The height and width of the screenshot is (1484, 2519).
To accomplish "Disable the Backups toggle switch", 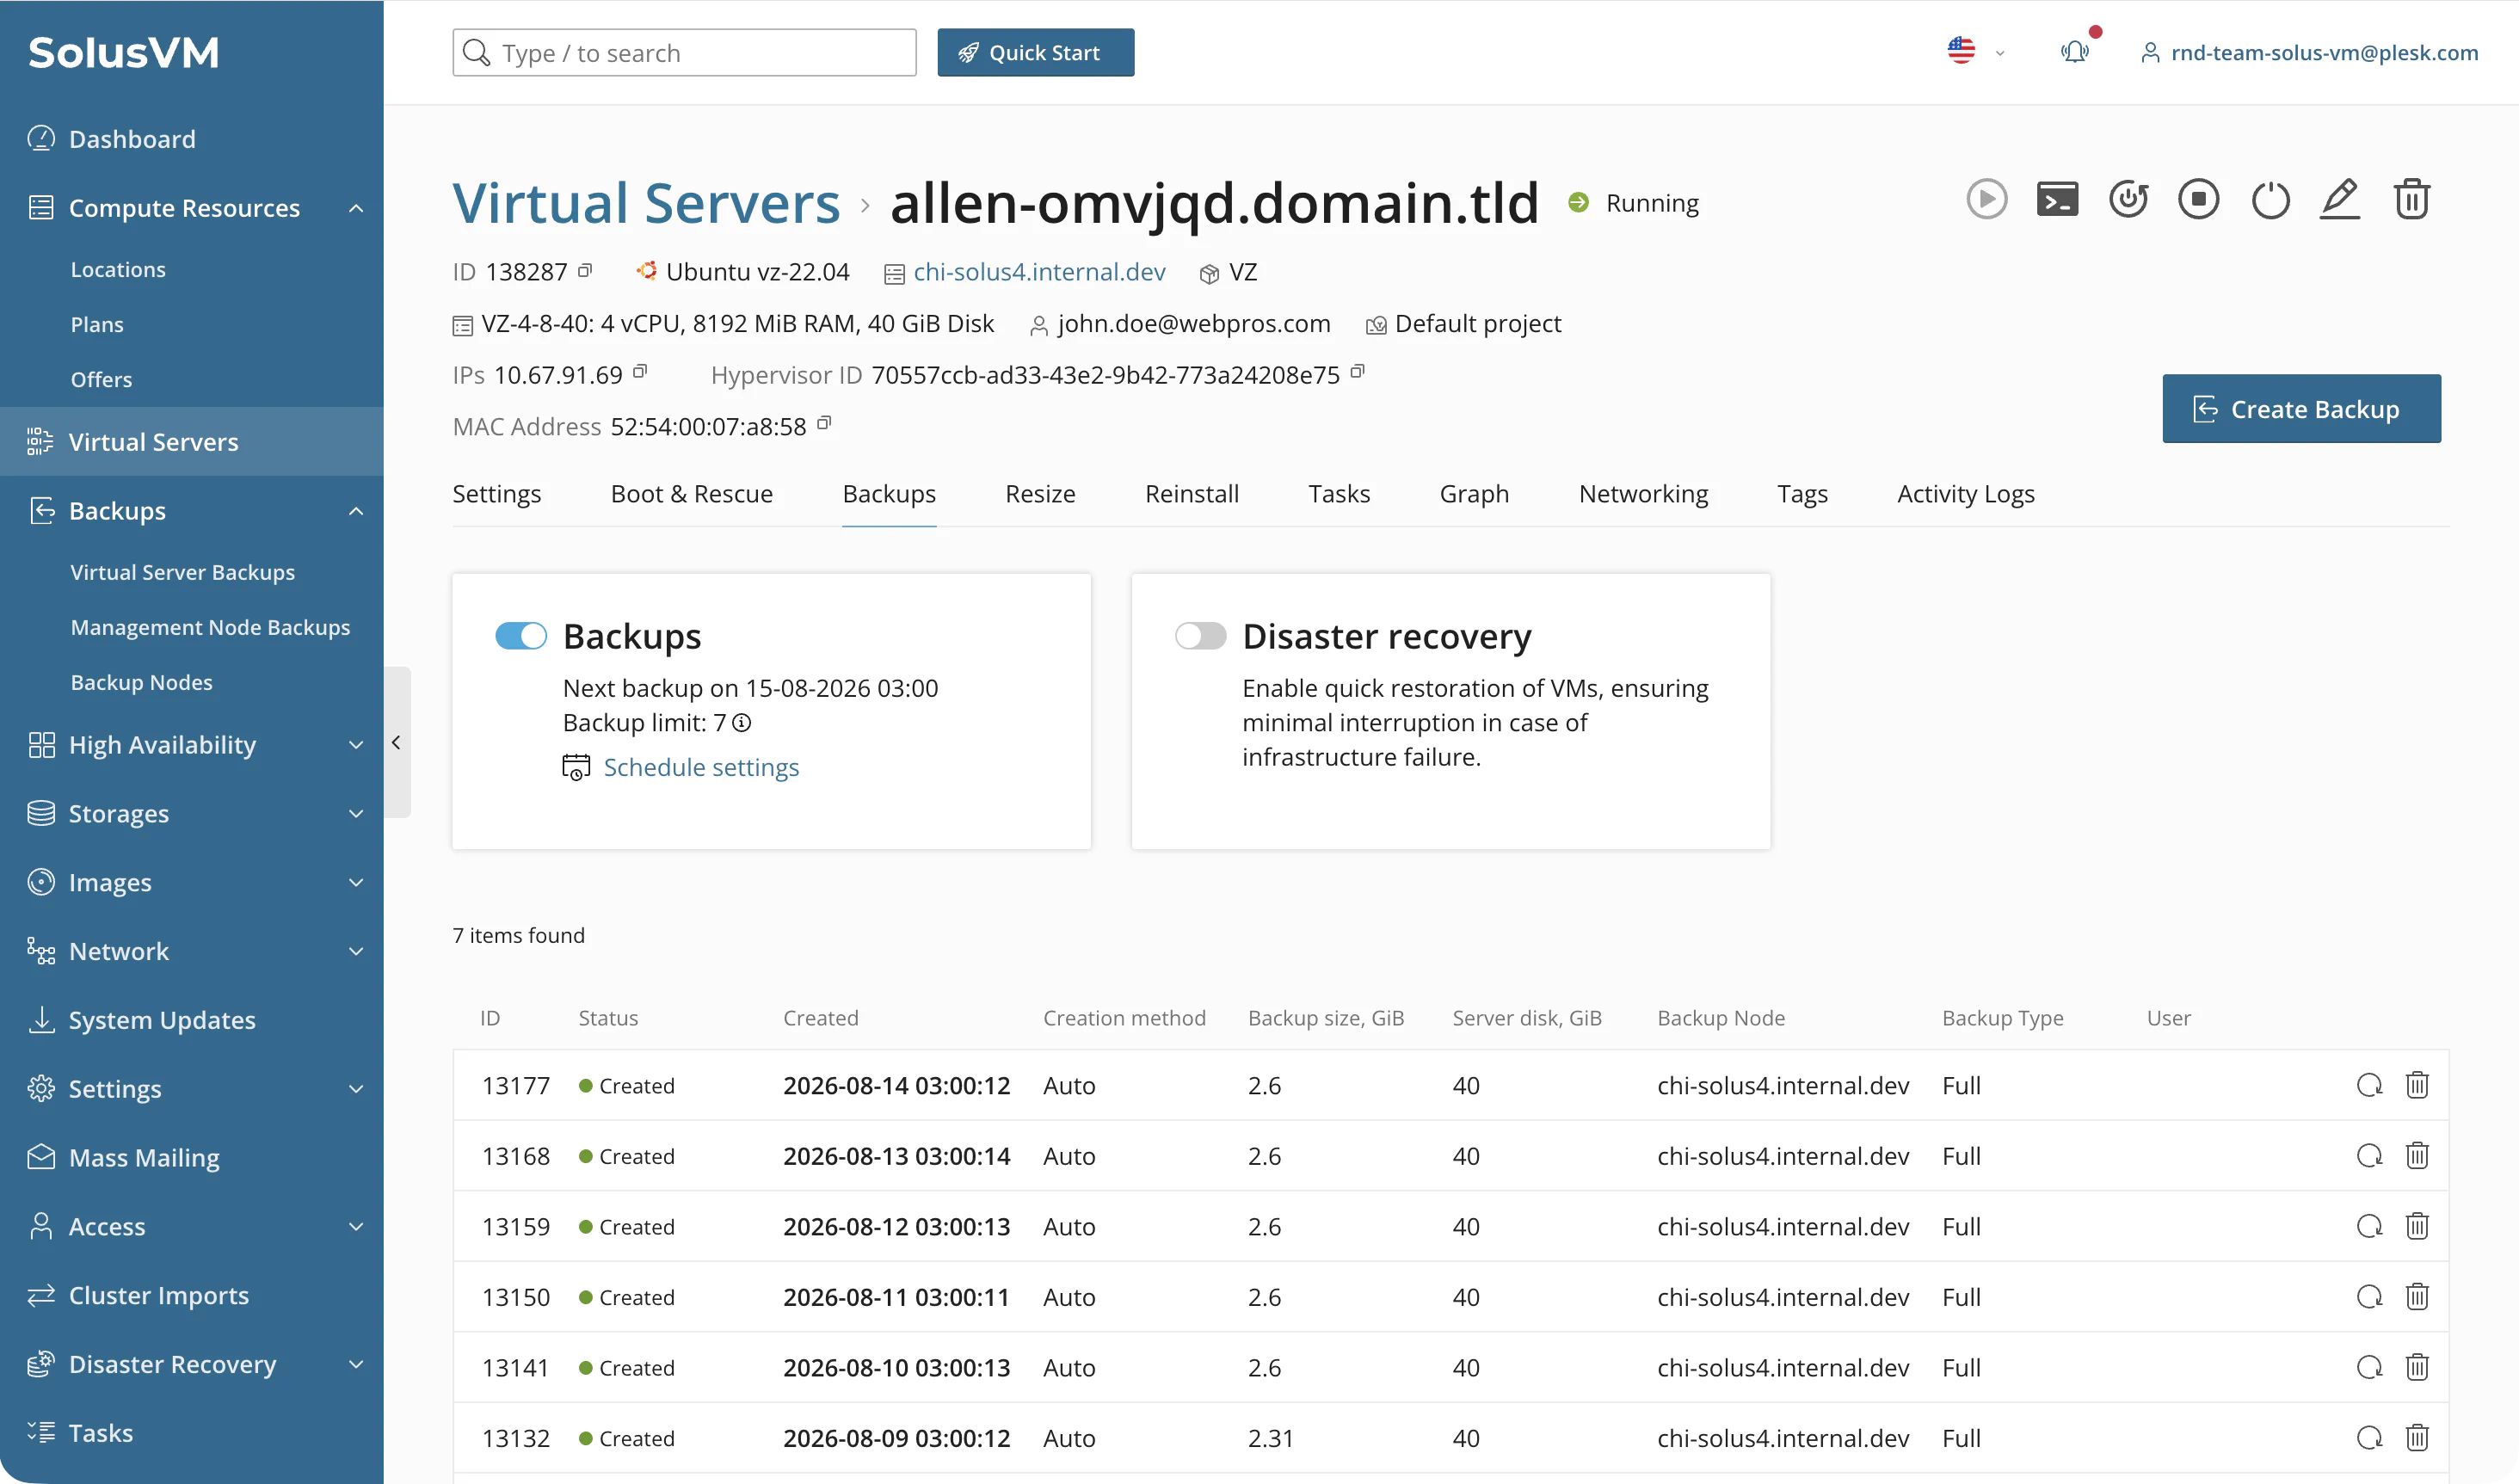I will pos(521,636).
